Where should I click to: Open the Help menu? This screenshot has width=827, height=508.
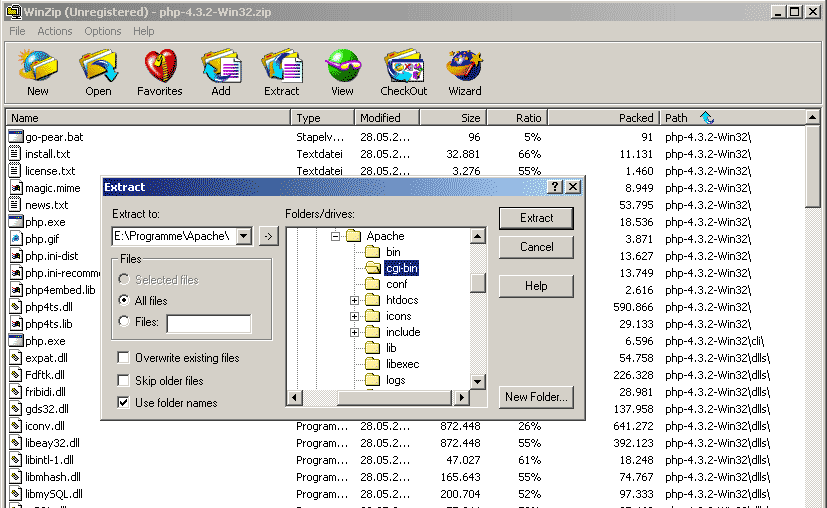point(143,31)
